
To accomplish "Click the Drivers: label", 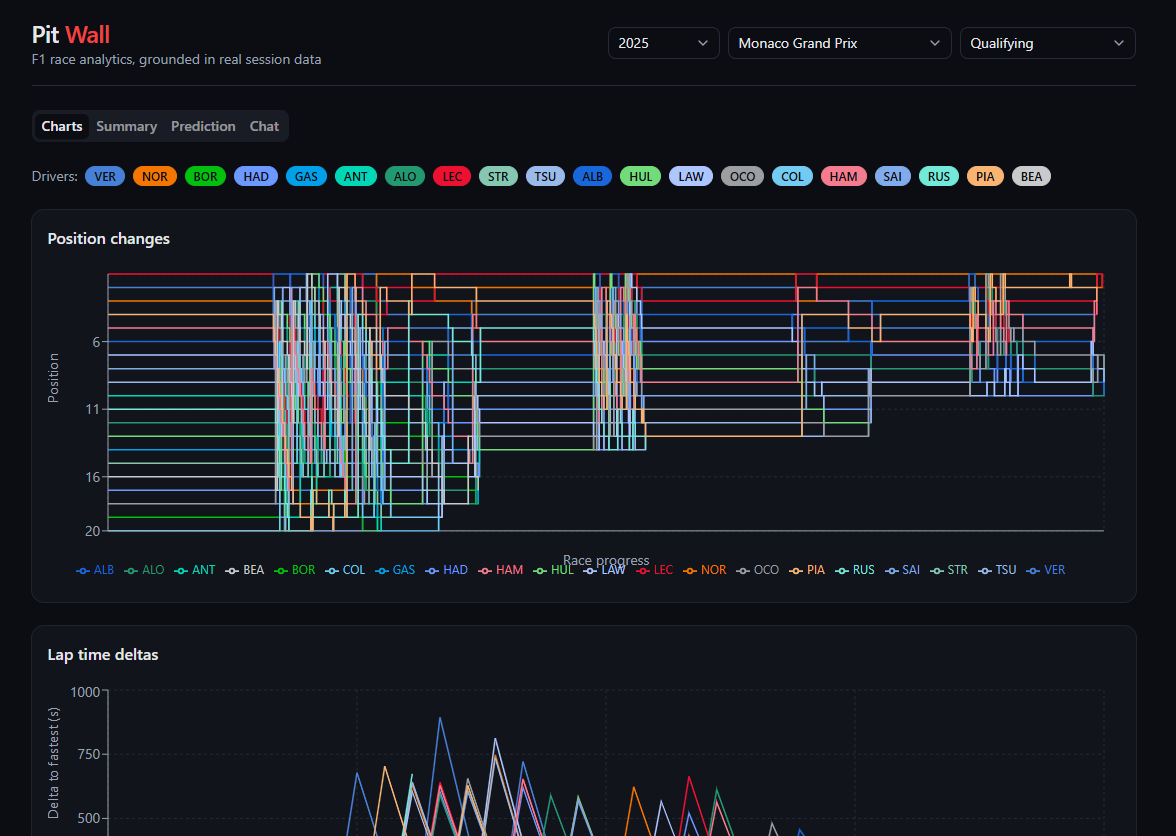I will coord(55,176).
